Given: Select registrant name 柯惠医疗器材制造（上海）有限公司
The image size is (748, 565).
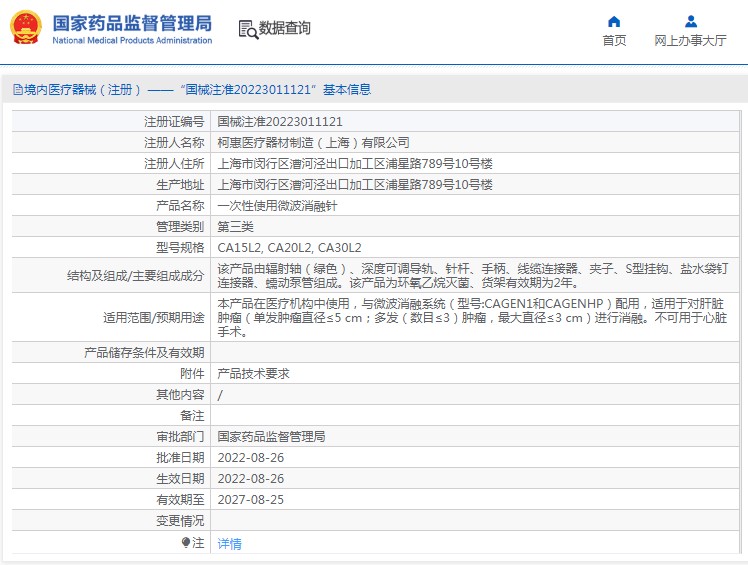Looking at the screenshot, I should [313, 143].
